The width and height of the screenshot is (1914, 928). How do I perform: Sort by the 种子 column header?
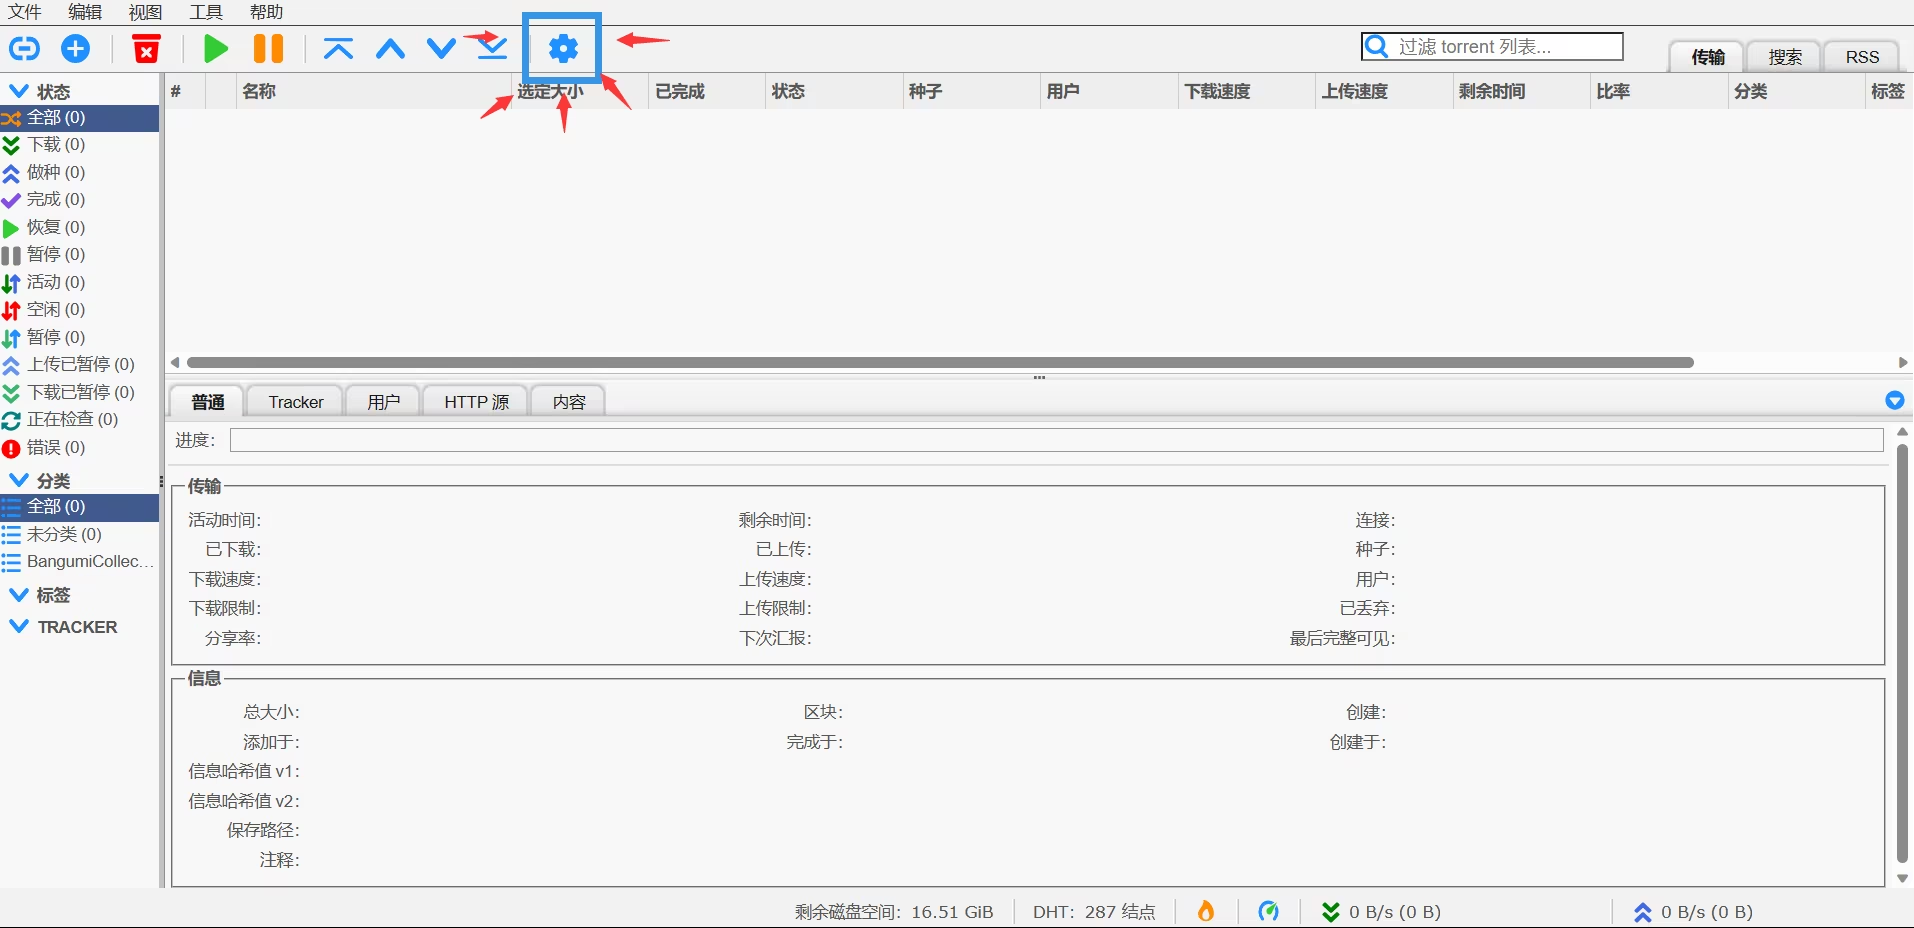pos(971,91)
